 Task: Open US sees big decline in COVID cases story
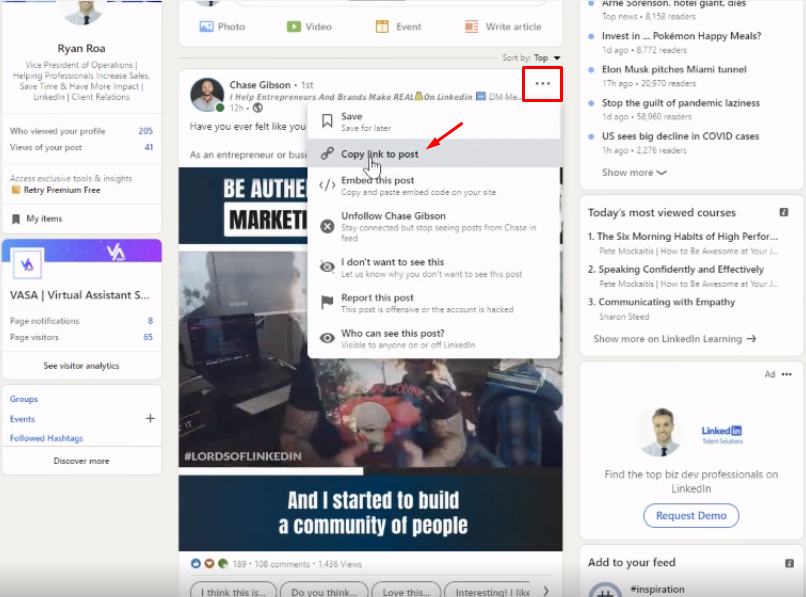coord(680,136)
